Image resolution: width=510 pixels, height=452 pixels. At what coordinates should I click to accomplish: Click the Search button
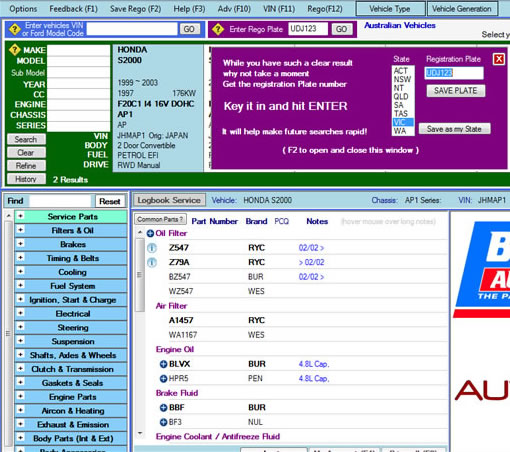[x=26, y=139]
